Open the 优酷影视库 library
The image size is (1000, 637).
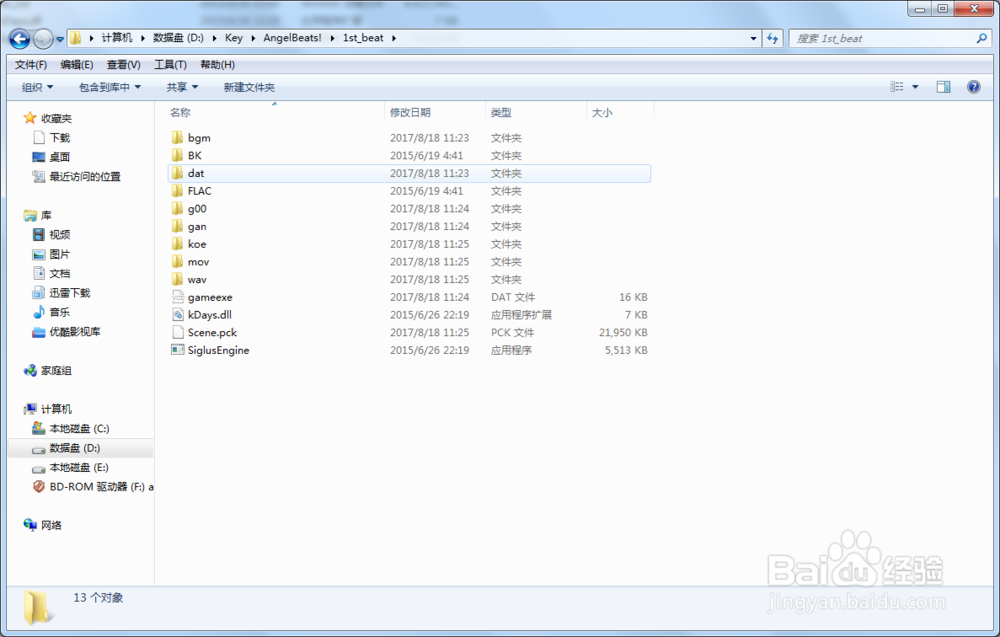tap(66, 332)
